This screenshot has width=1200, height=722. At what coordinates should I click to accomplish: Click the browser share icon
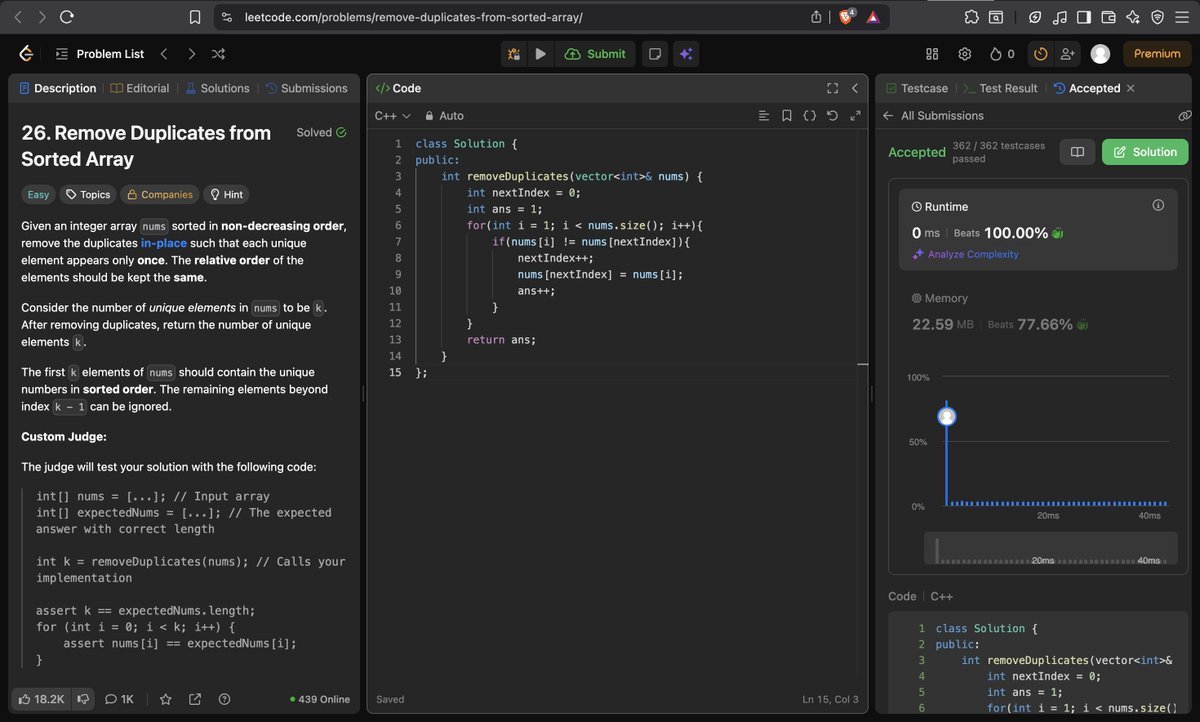[x=817, y=17]
